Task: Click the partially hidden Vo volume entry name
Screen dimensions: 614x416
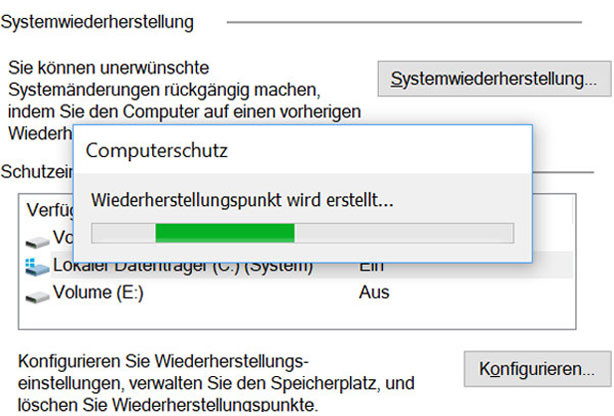Action: click(x=63, y=237)
